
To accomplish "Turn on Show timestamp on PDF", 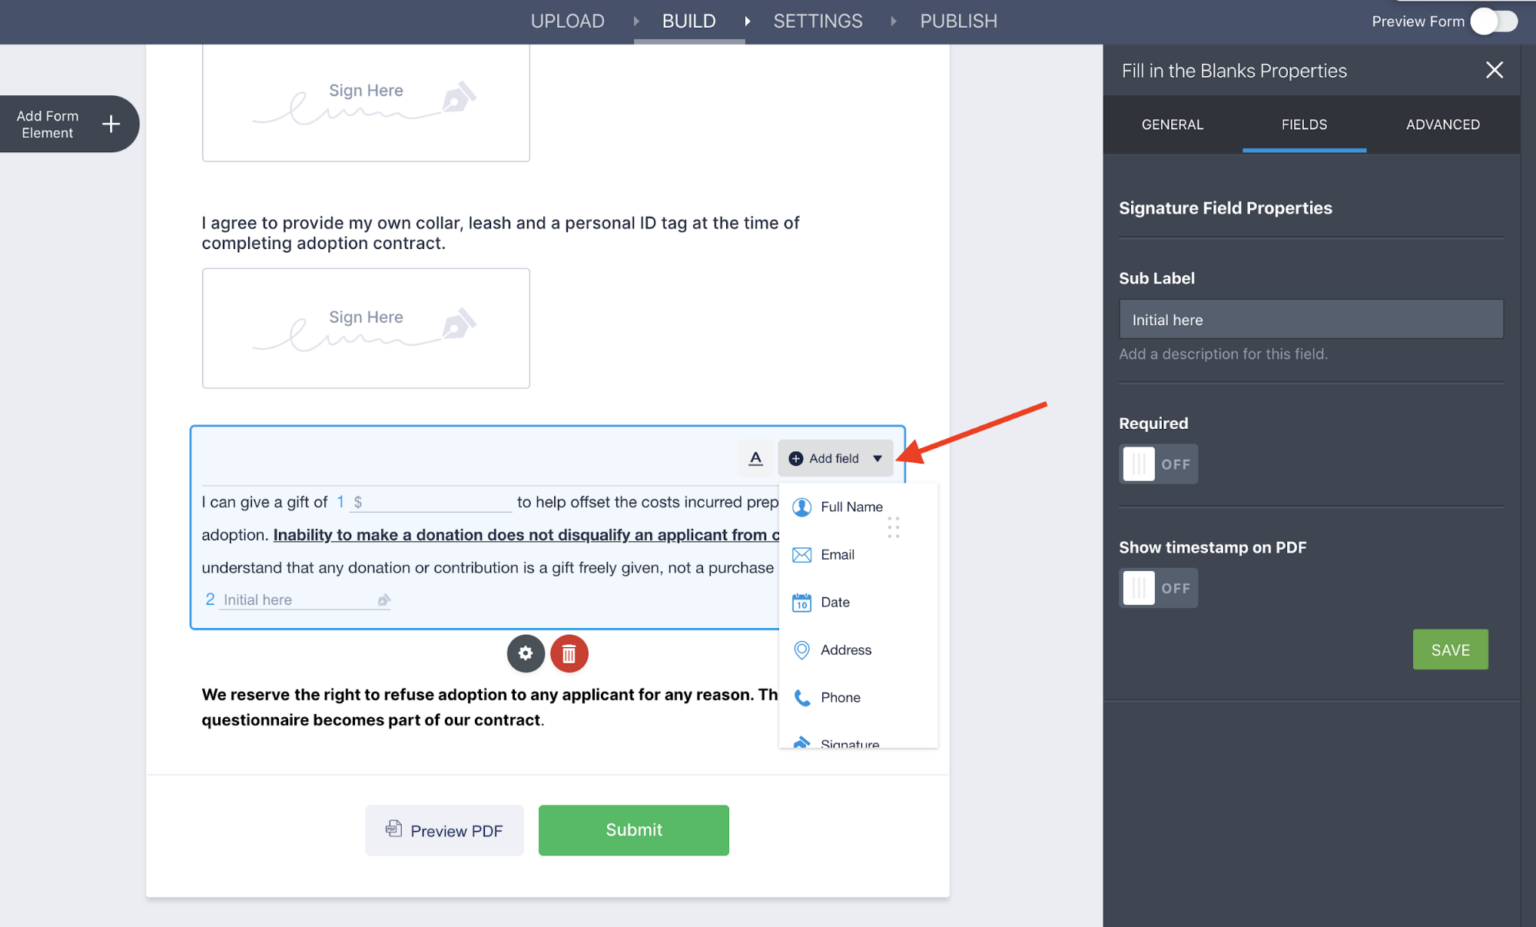I will coord(1158,587).
